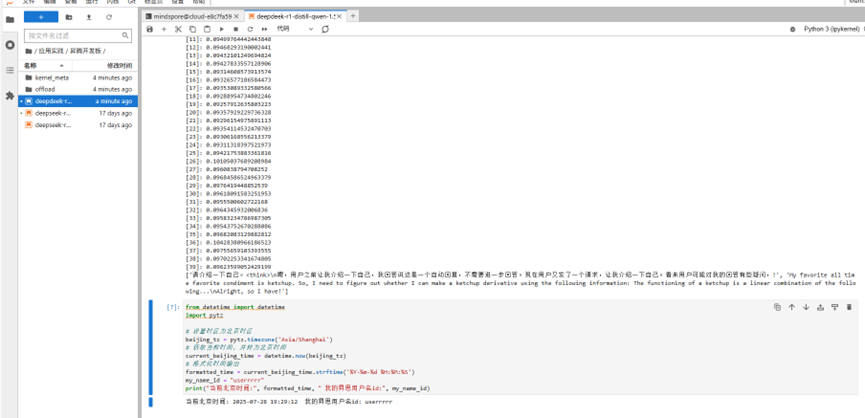Move the active cell up

[791, 307]
